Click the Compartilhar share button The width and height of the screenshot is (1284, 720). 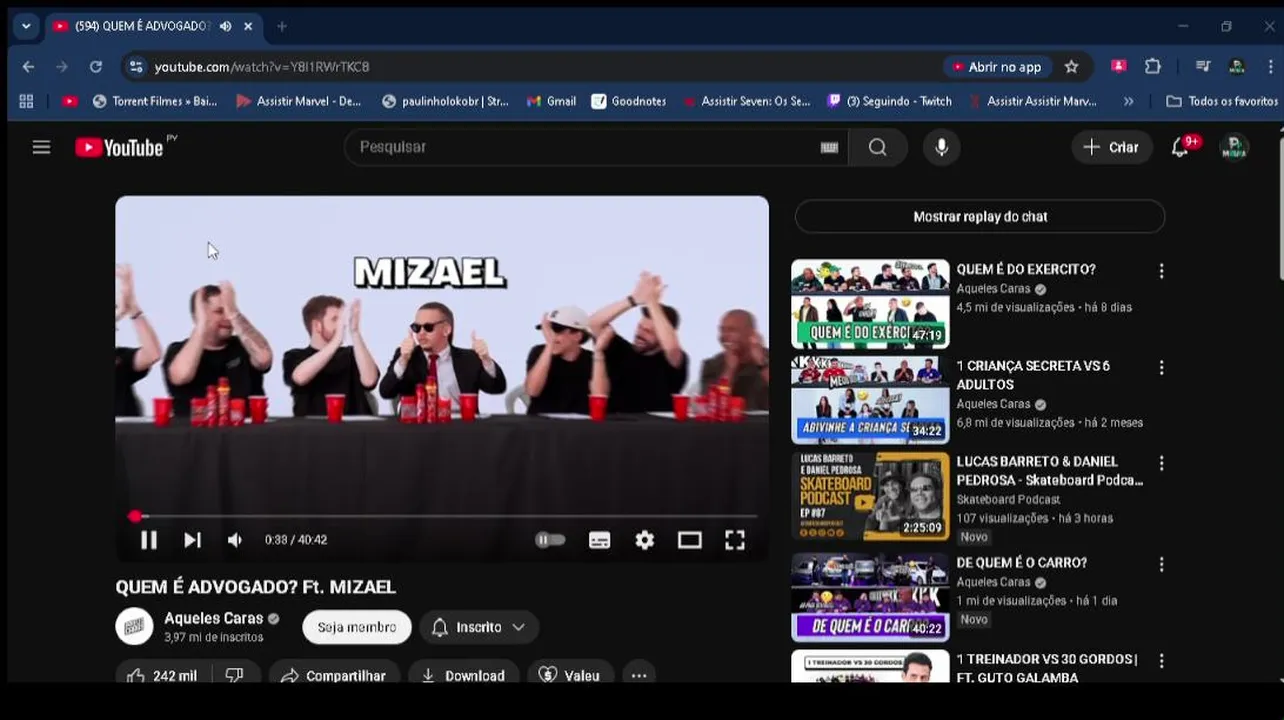tap(334, 675)
